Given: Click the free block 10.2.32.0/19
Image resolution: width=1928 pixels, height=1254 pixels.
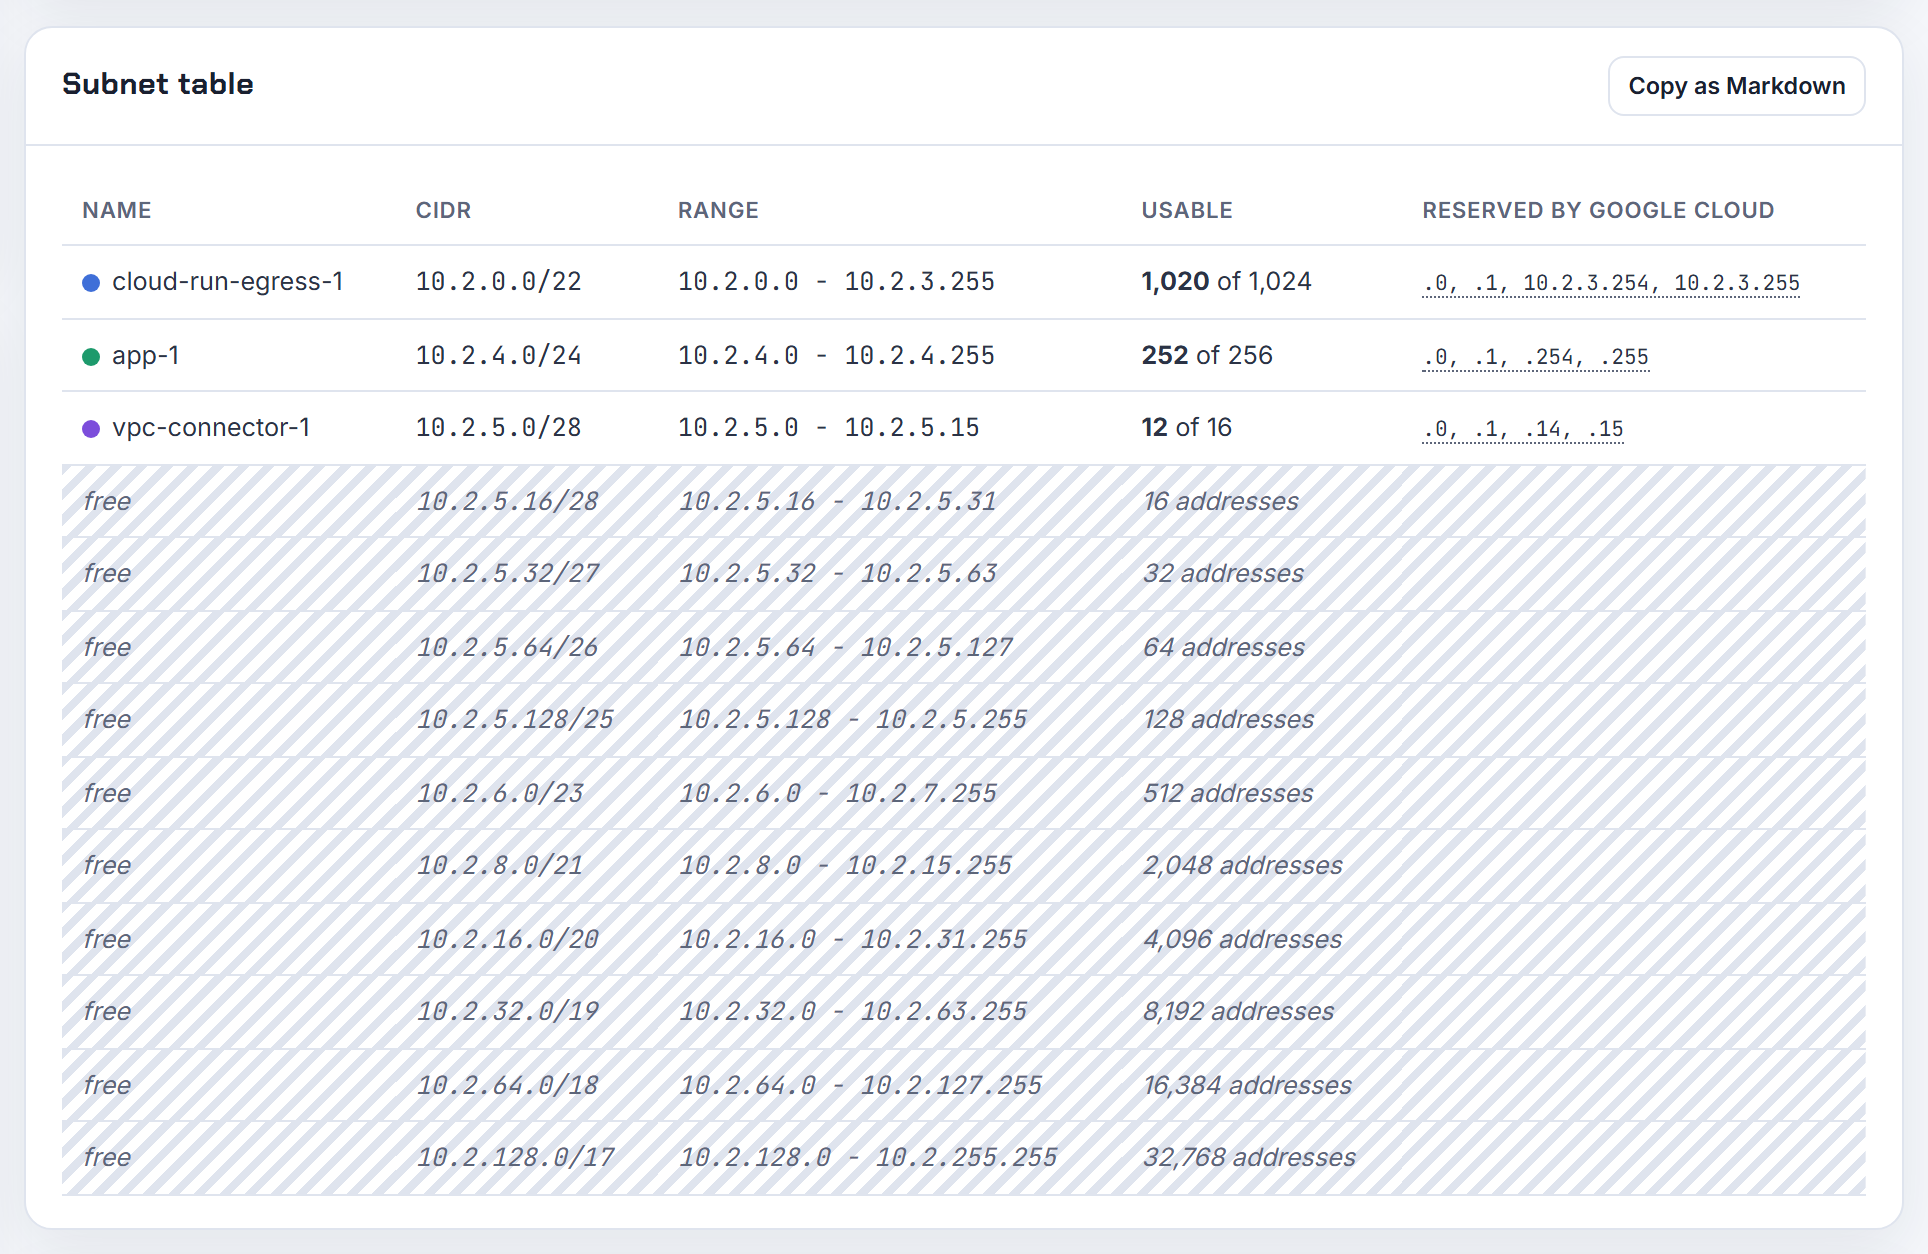Looking at the screenshot, I should (x=964, y=1012).
